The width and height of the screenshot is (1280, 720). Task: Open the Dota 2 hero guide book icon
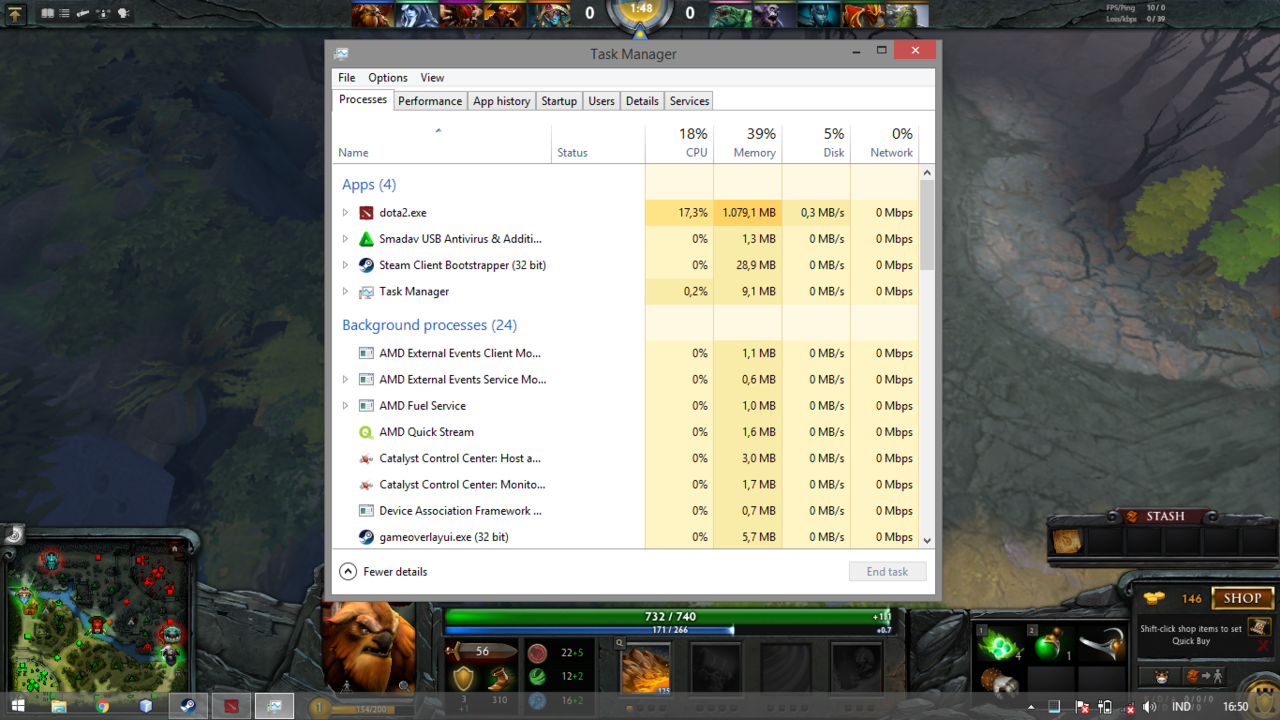tap(47, 14)
